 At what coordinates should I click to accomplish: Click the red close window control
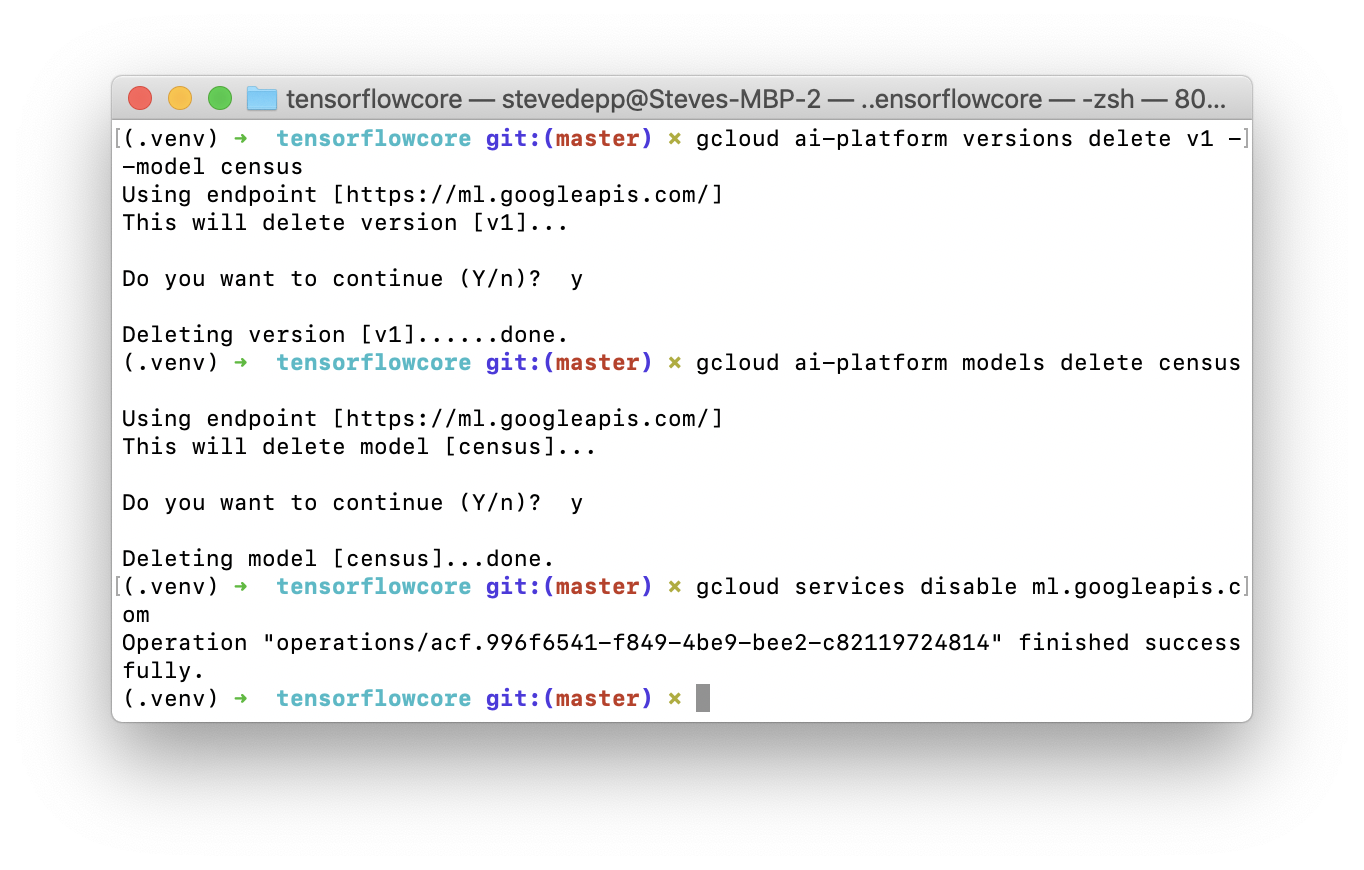(x=140, y=99)
